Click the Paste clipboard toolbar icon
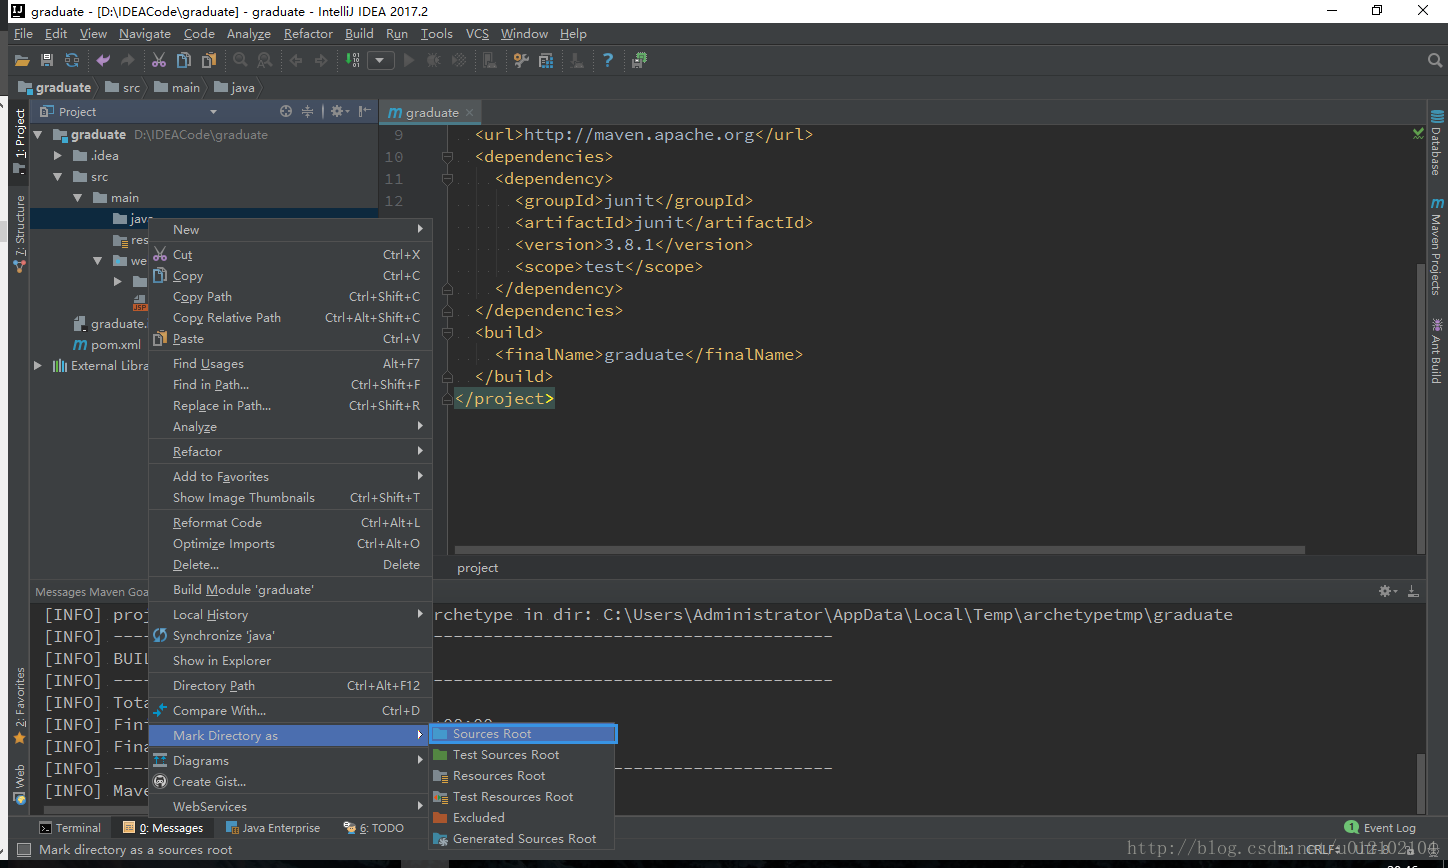This screenshot has width=1448, height=868. pyautogui.click(x=209, y=61)
